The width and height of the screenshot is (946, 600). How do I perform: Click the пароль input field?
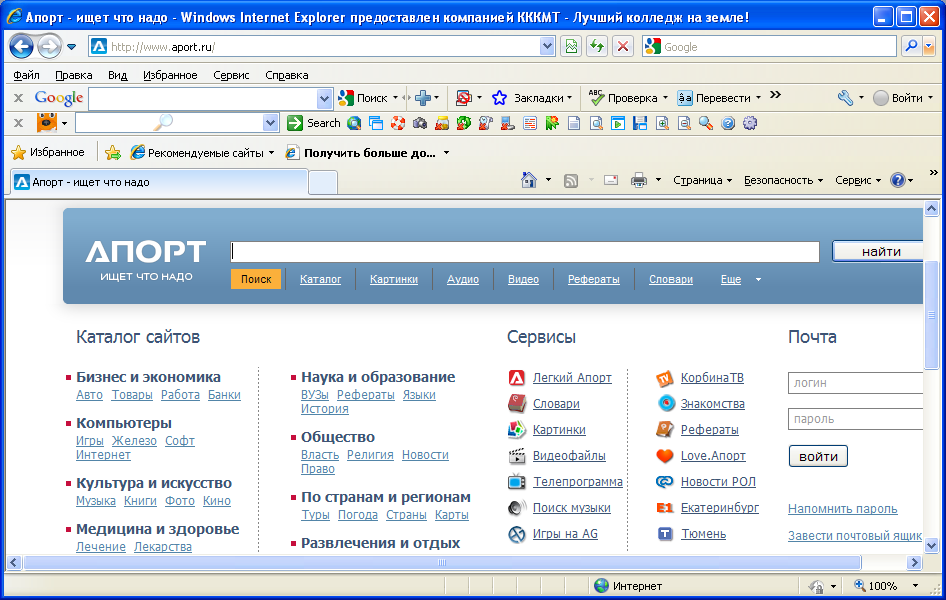click(x=856, y=419)
